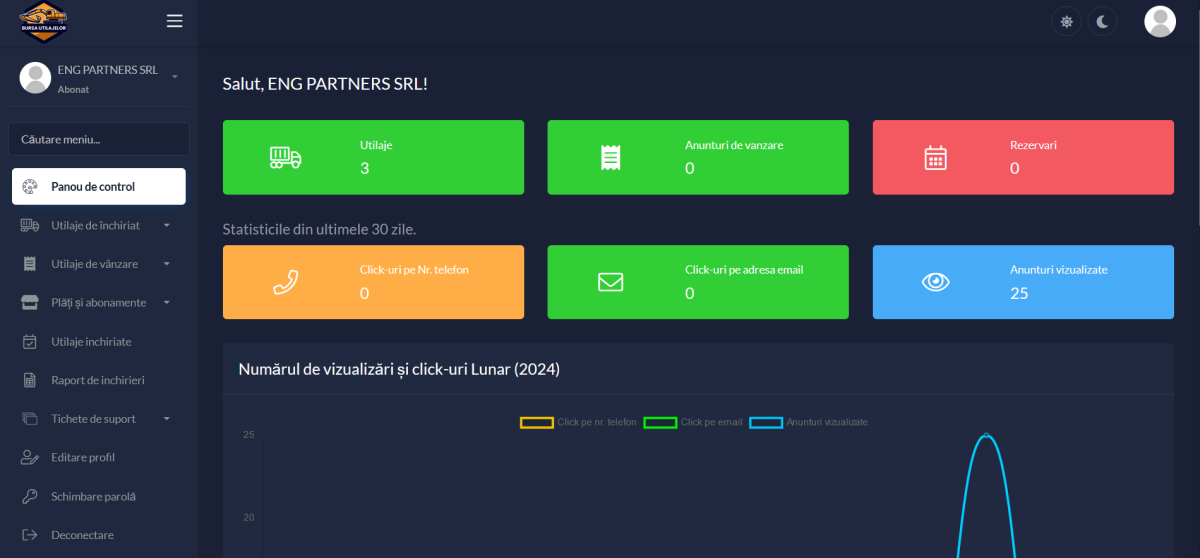
Task: Click the Bursa Utilajelor logo
Action: coord(44,21)
